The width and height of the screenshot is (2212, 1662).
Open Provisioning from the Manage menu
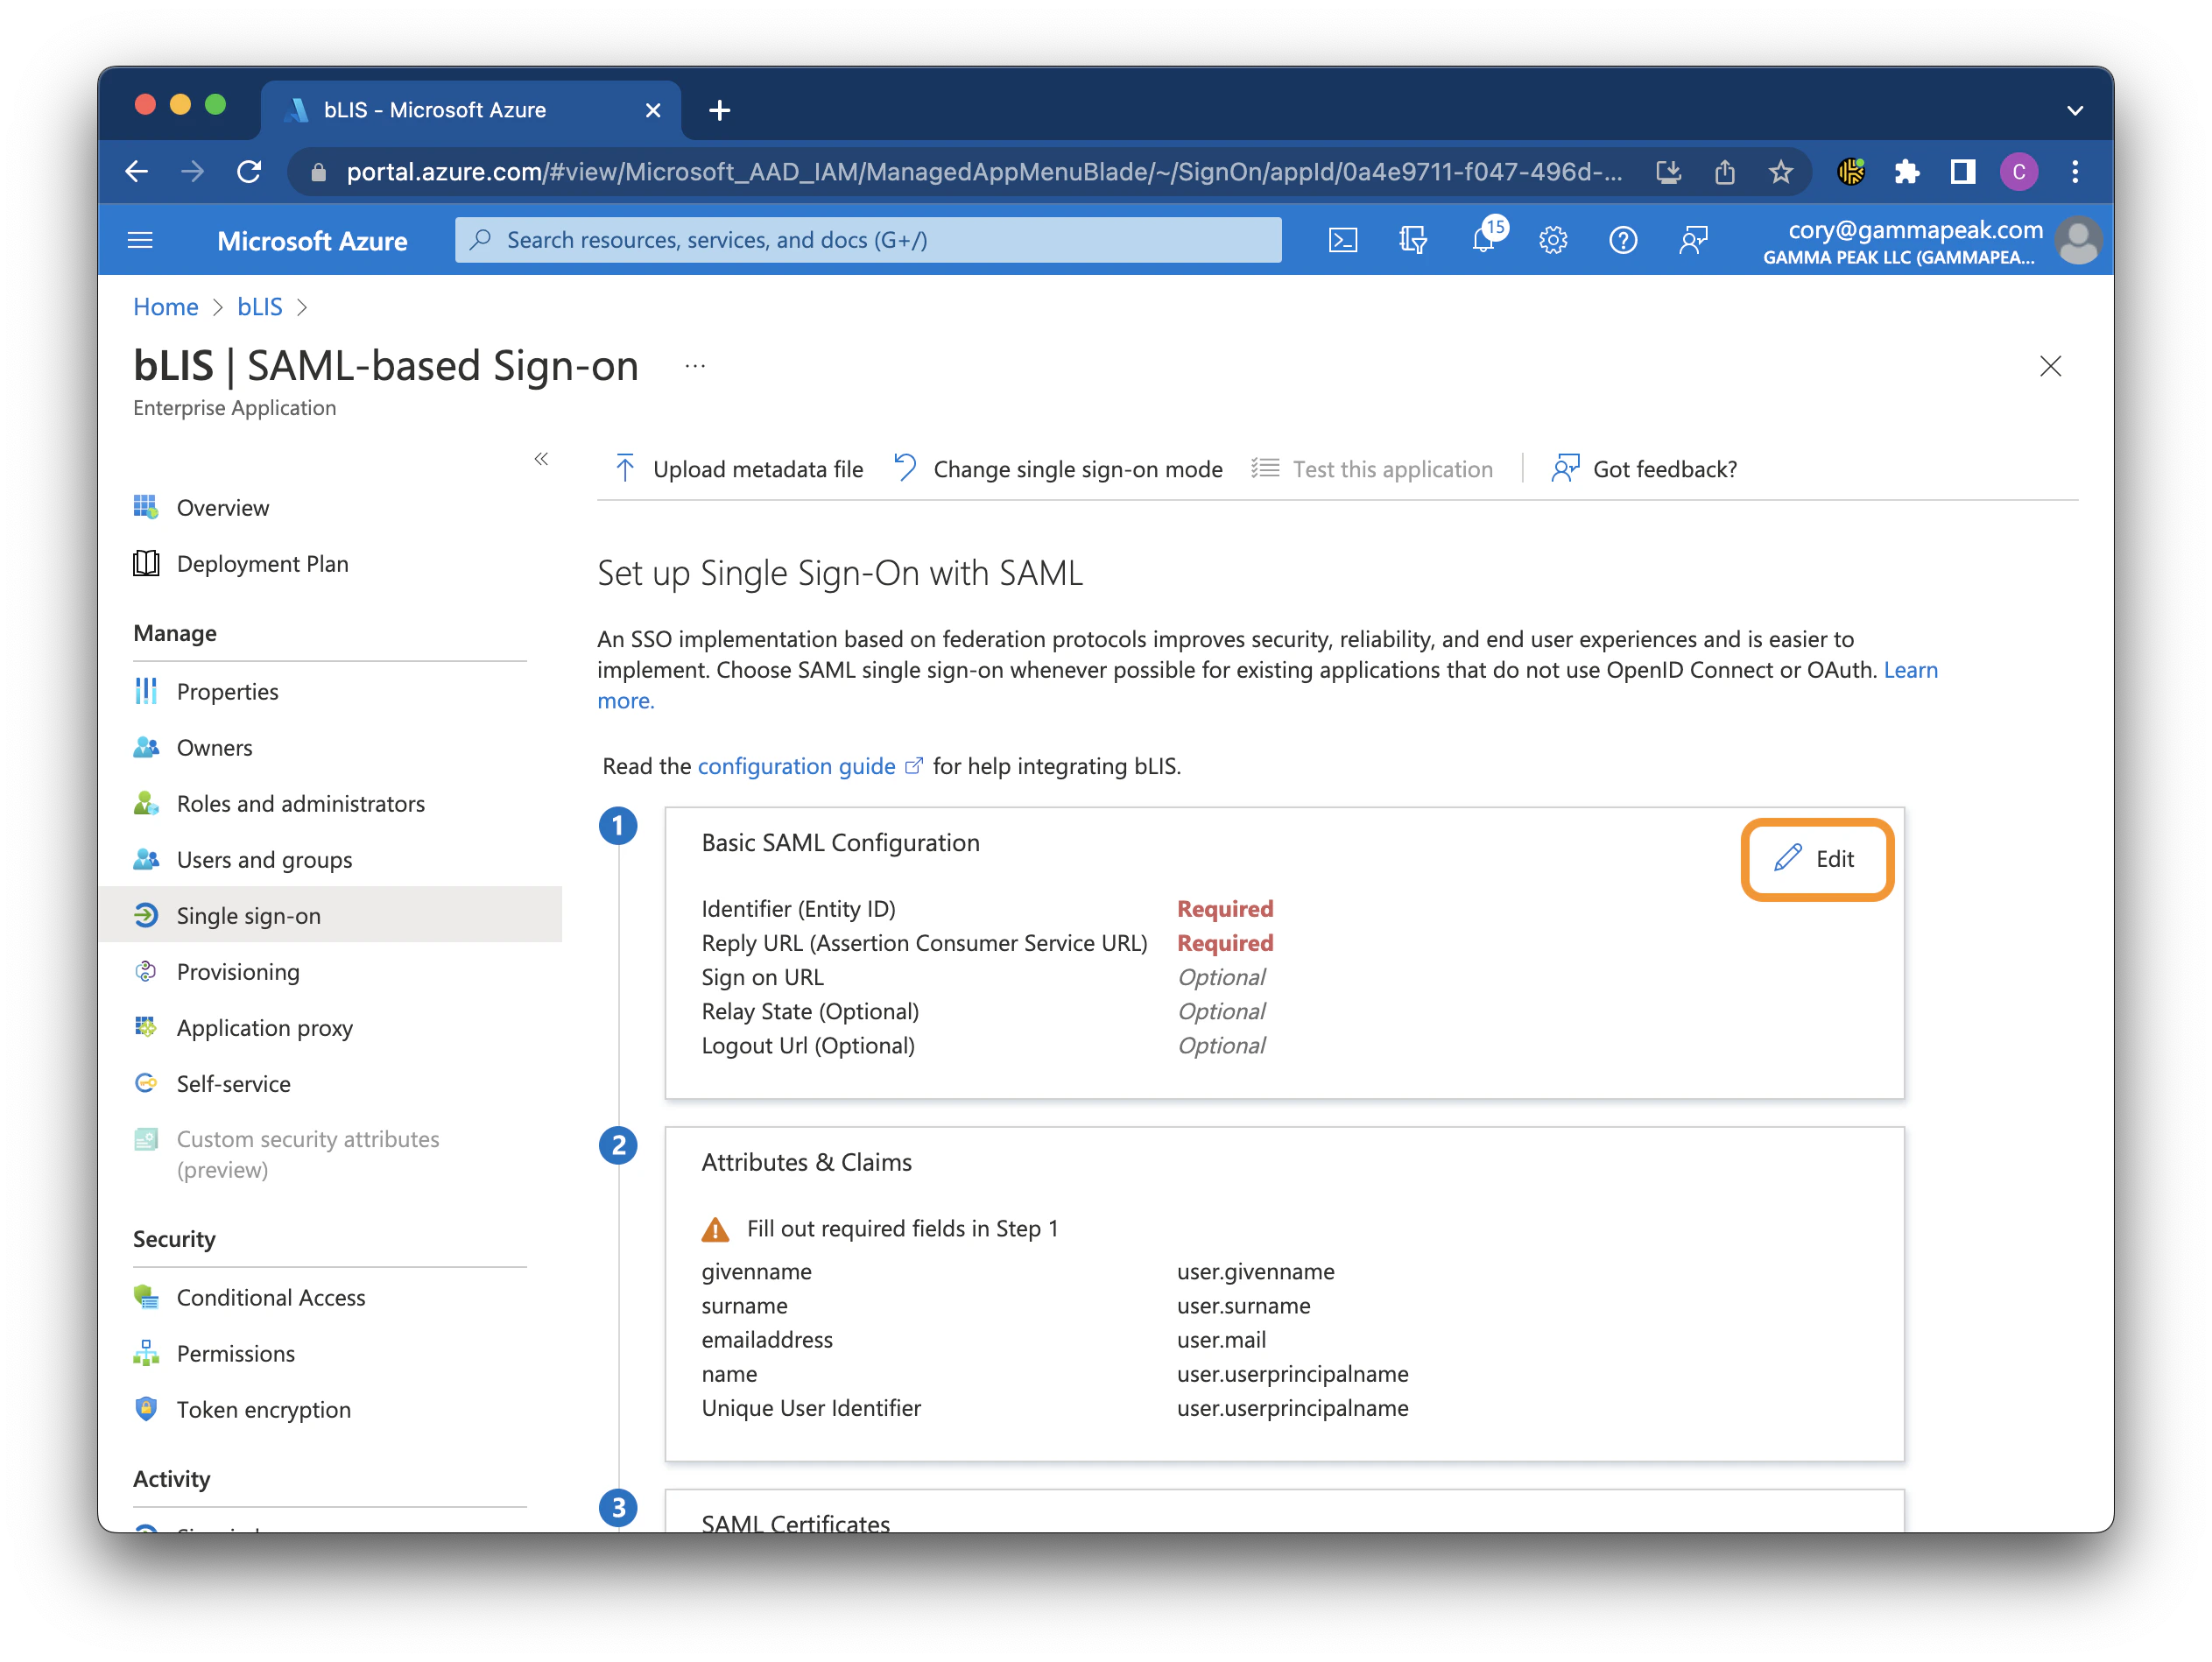(238, 971)
